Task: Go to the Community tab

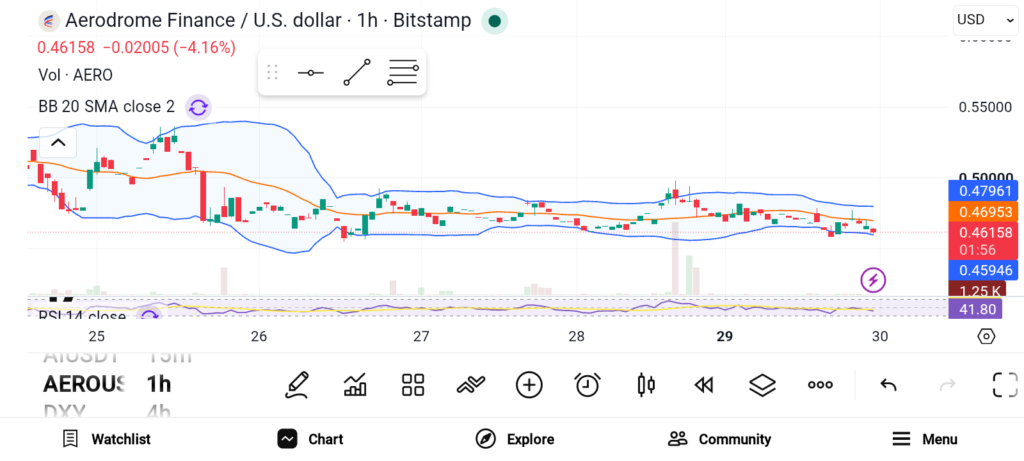Action: (x=720, y=439)
